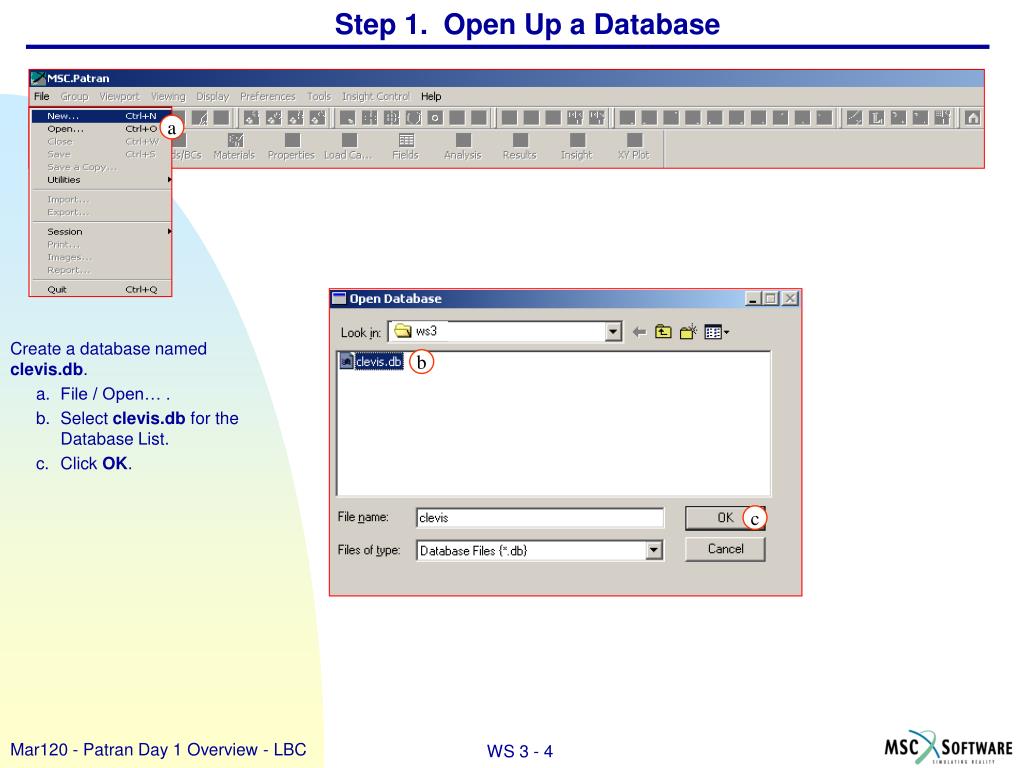The height and width of the screenshot is (768, 1024).
Task: Open the Insight Control menu
Action: (376, 96)
